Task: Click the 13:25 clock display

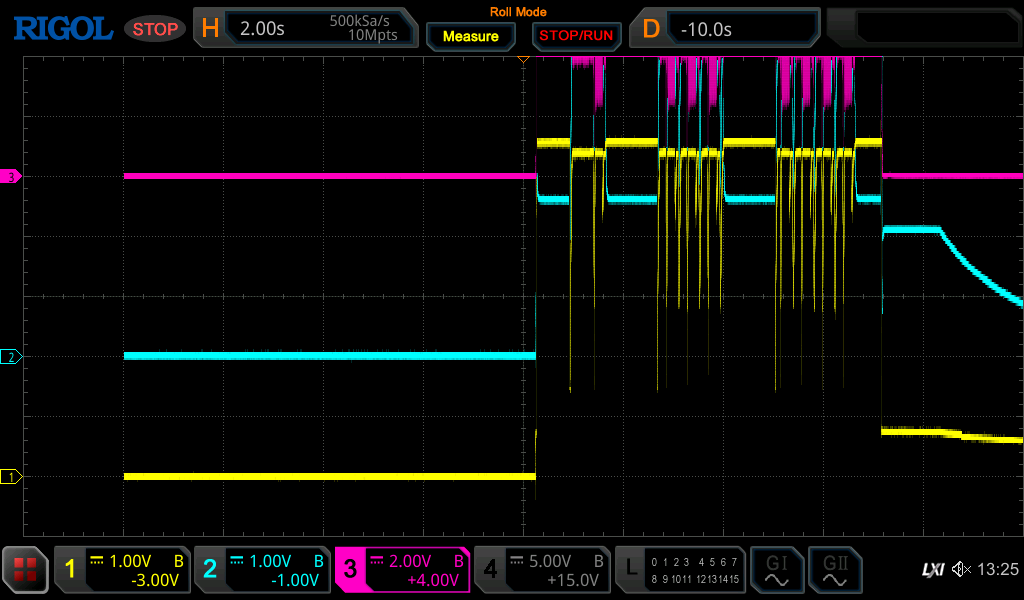Action: [x=997, y=569]
